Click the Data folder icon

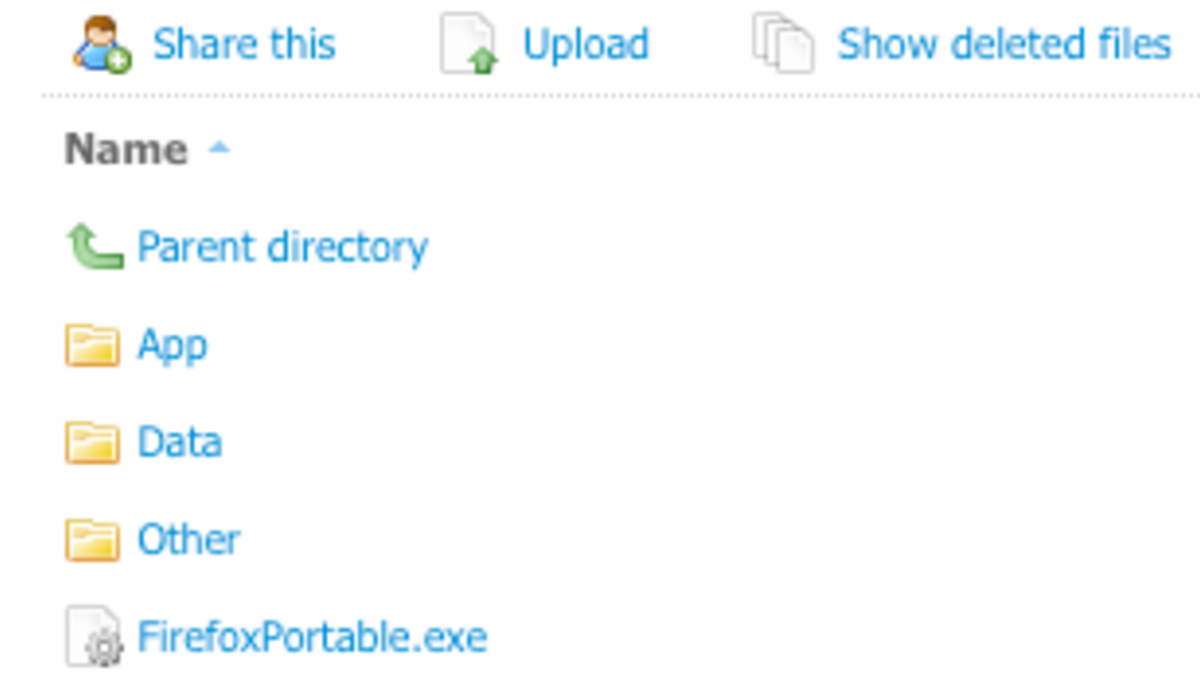(95, 441)
